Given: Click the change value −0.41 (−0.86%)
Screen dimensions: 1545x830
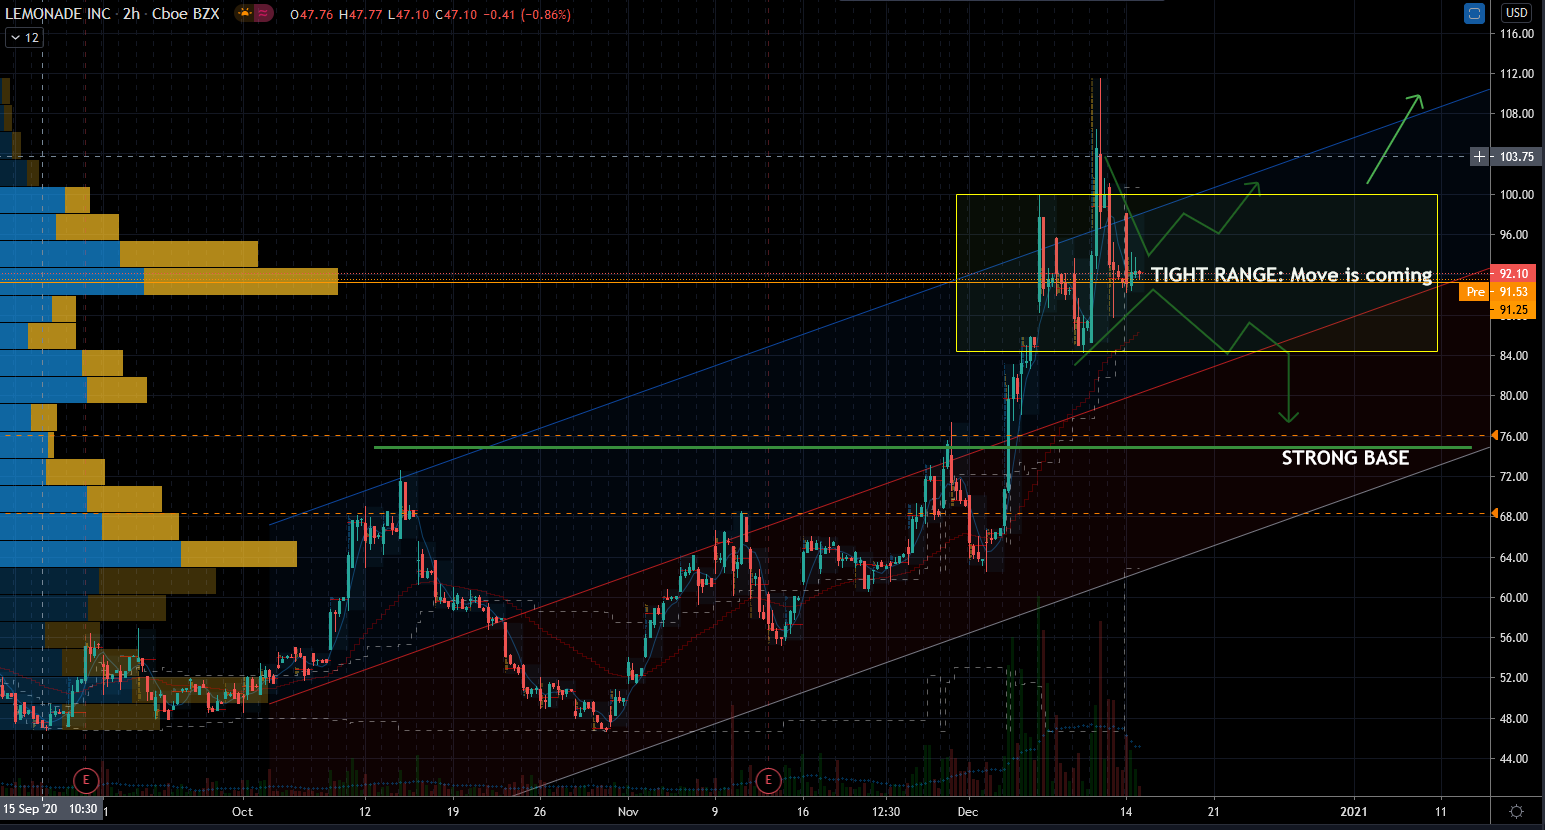Looking at the screenshot, I should coord(527,15).
